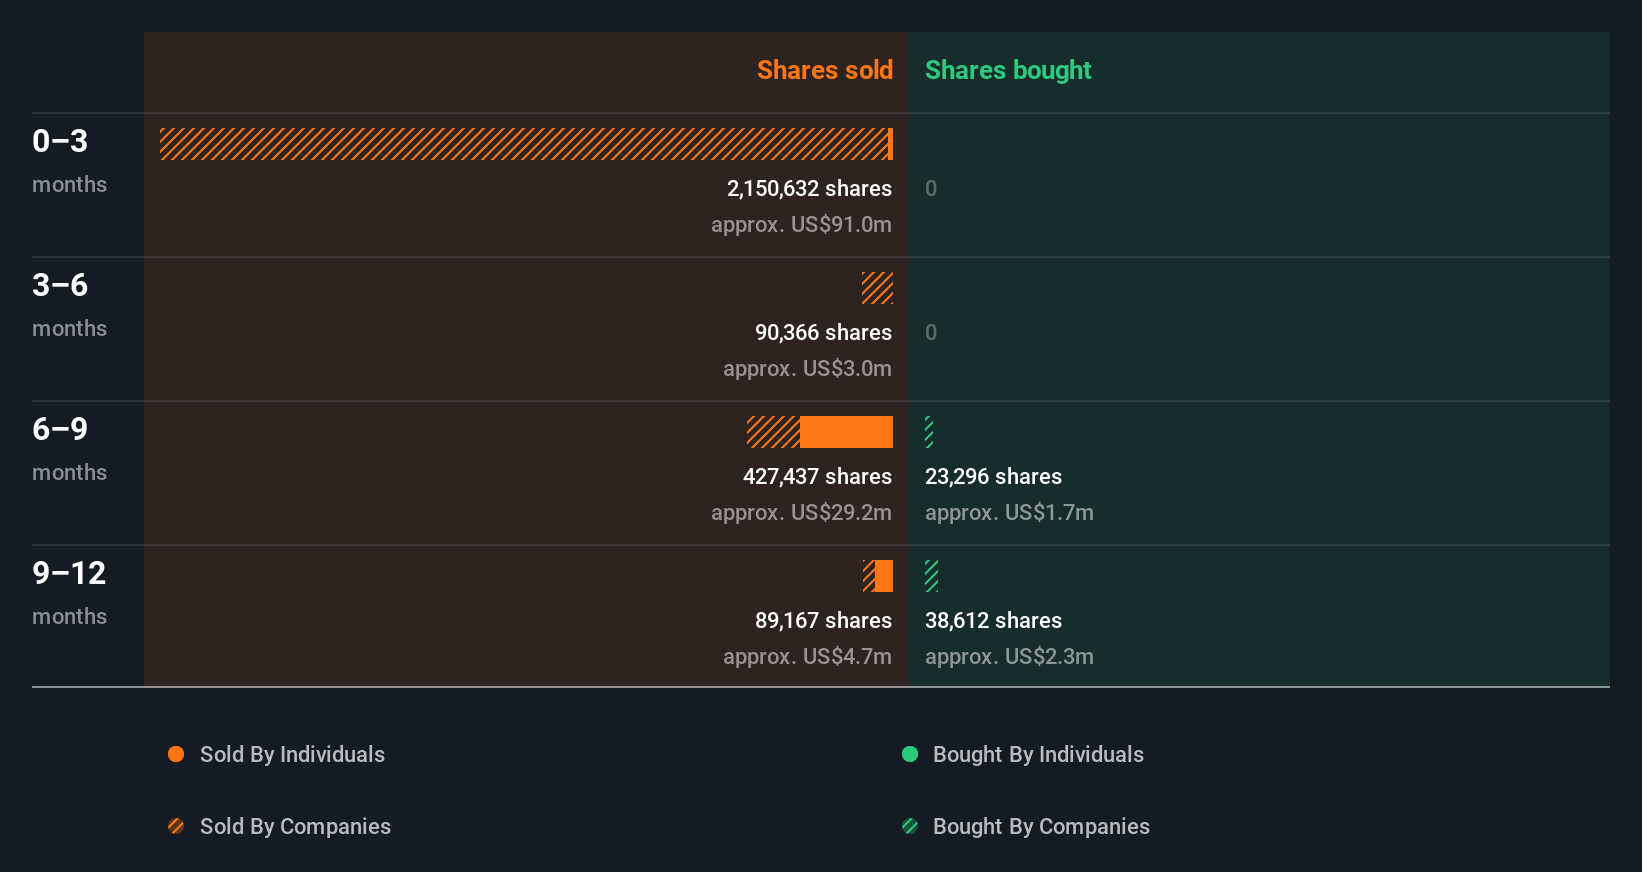Click the green Bought By Individuals legend dot
Image resolution: width=1642 pixels, height=872 pixels.
coord(910,754)
